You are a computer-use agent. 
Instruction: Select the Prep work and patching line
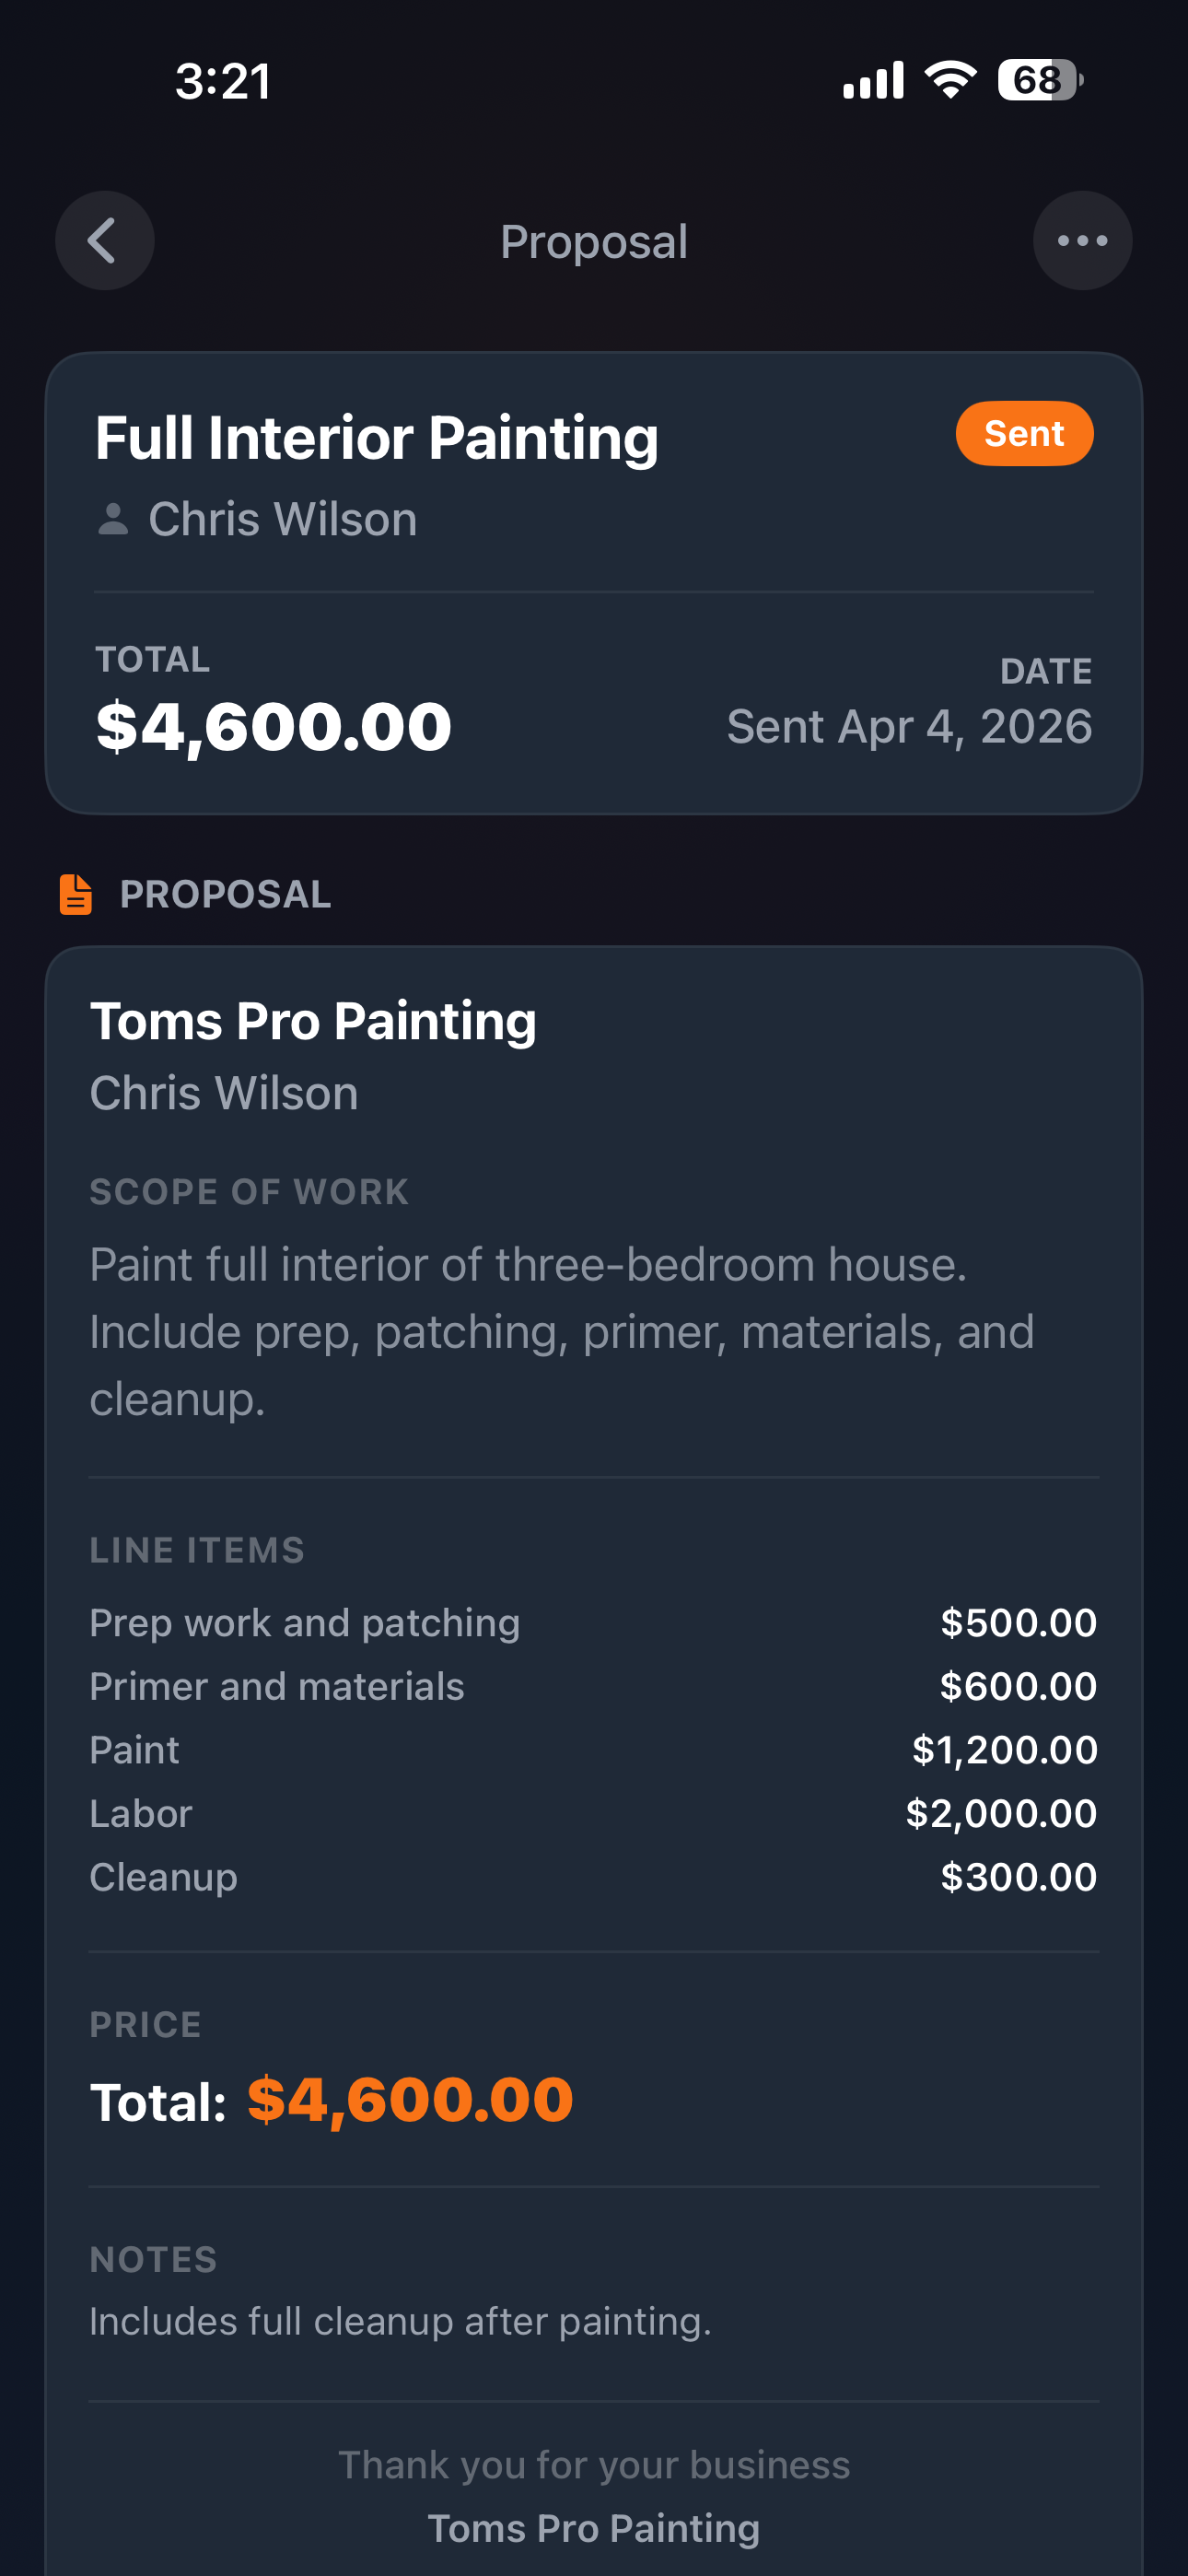[305, 1623]
